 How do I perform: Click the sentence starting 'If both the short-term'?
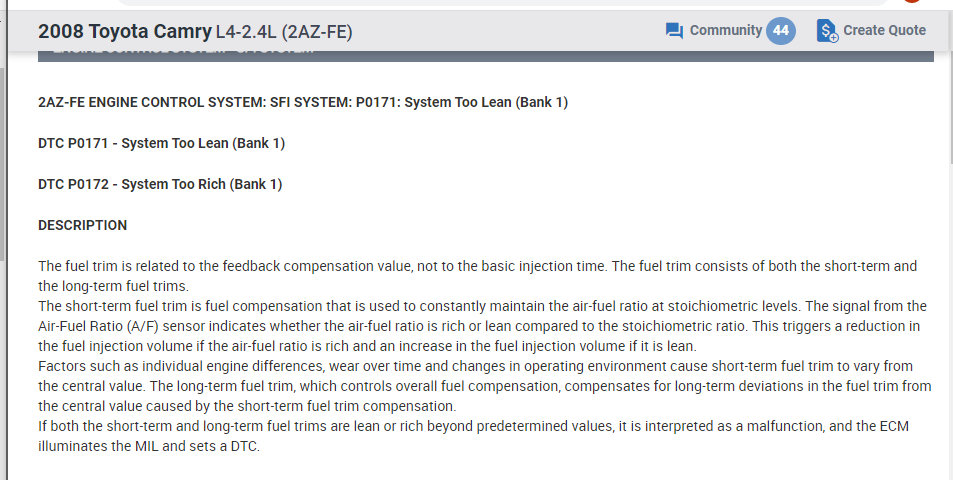(x=300, y=427)
